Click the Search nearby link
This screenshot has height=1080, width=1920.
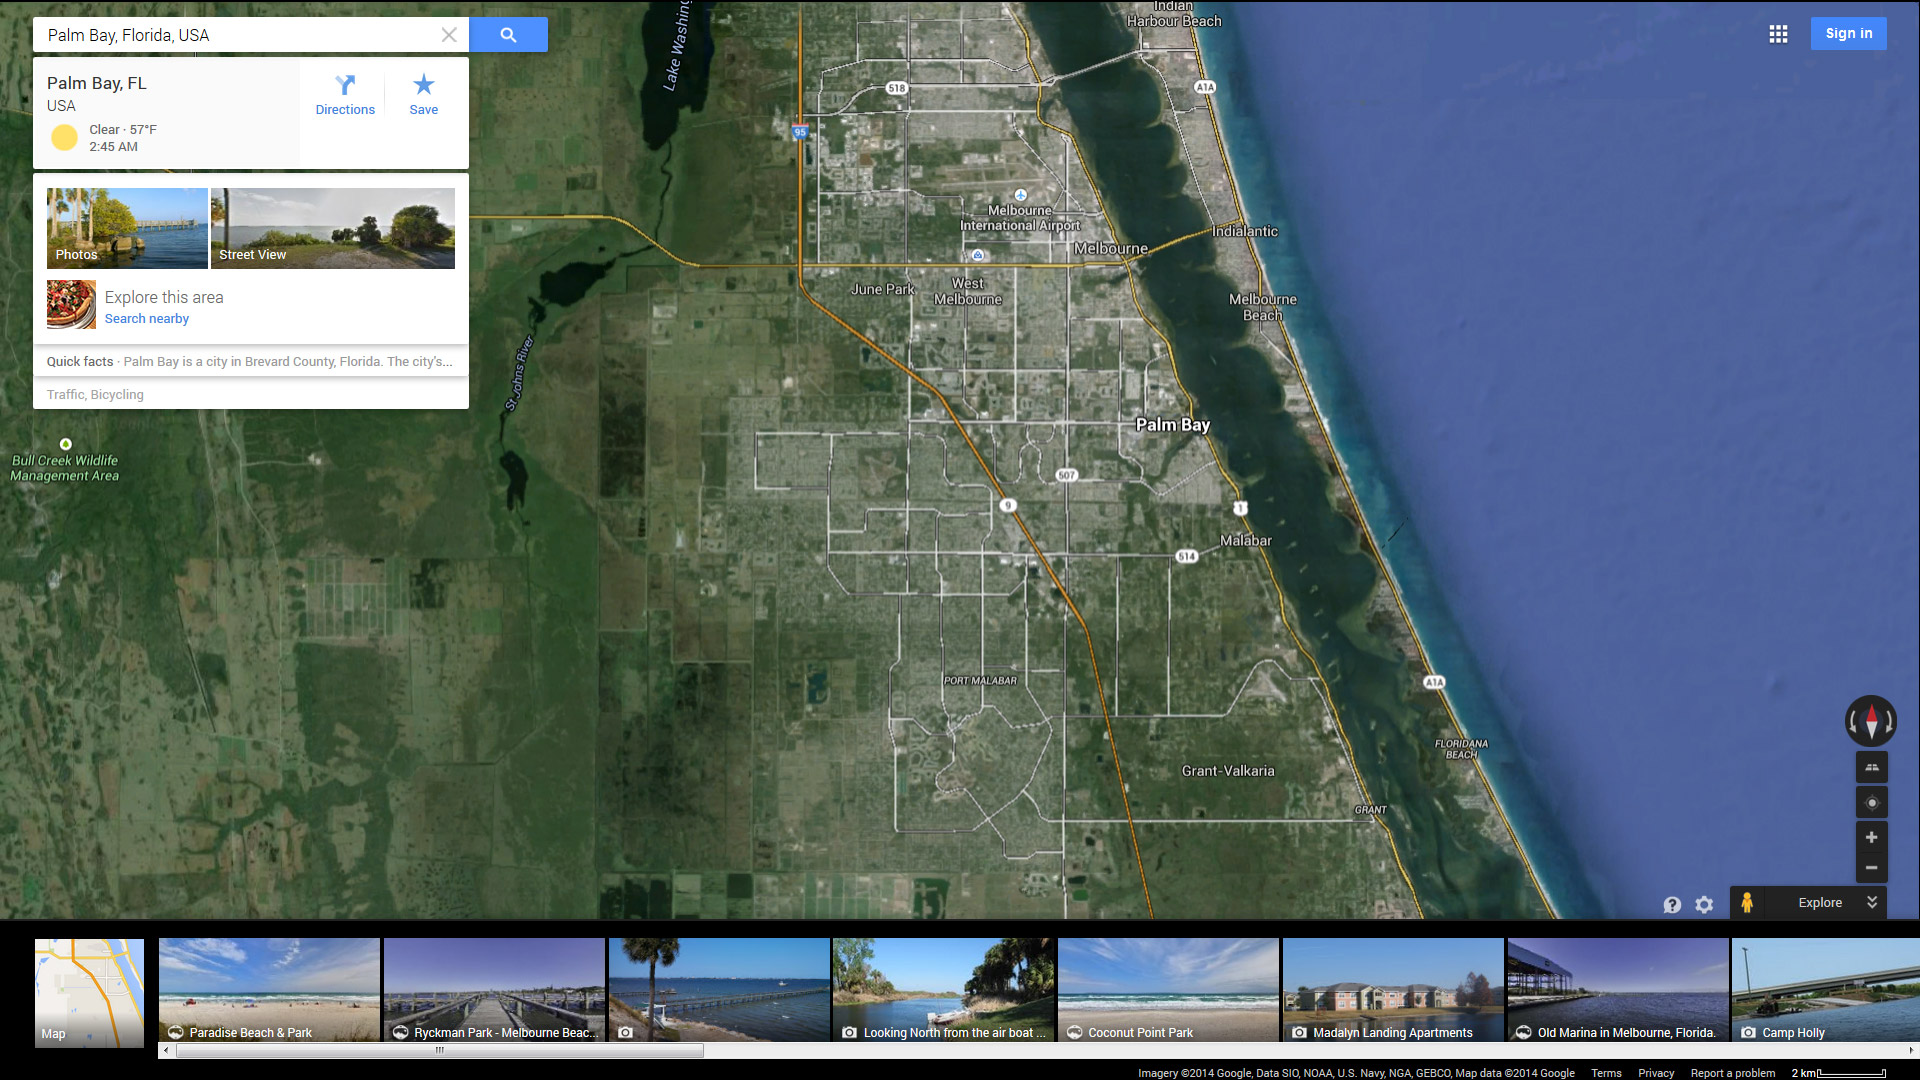click(147, 318)
